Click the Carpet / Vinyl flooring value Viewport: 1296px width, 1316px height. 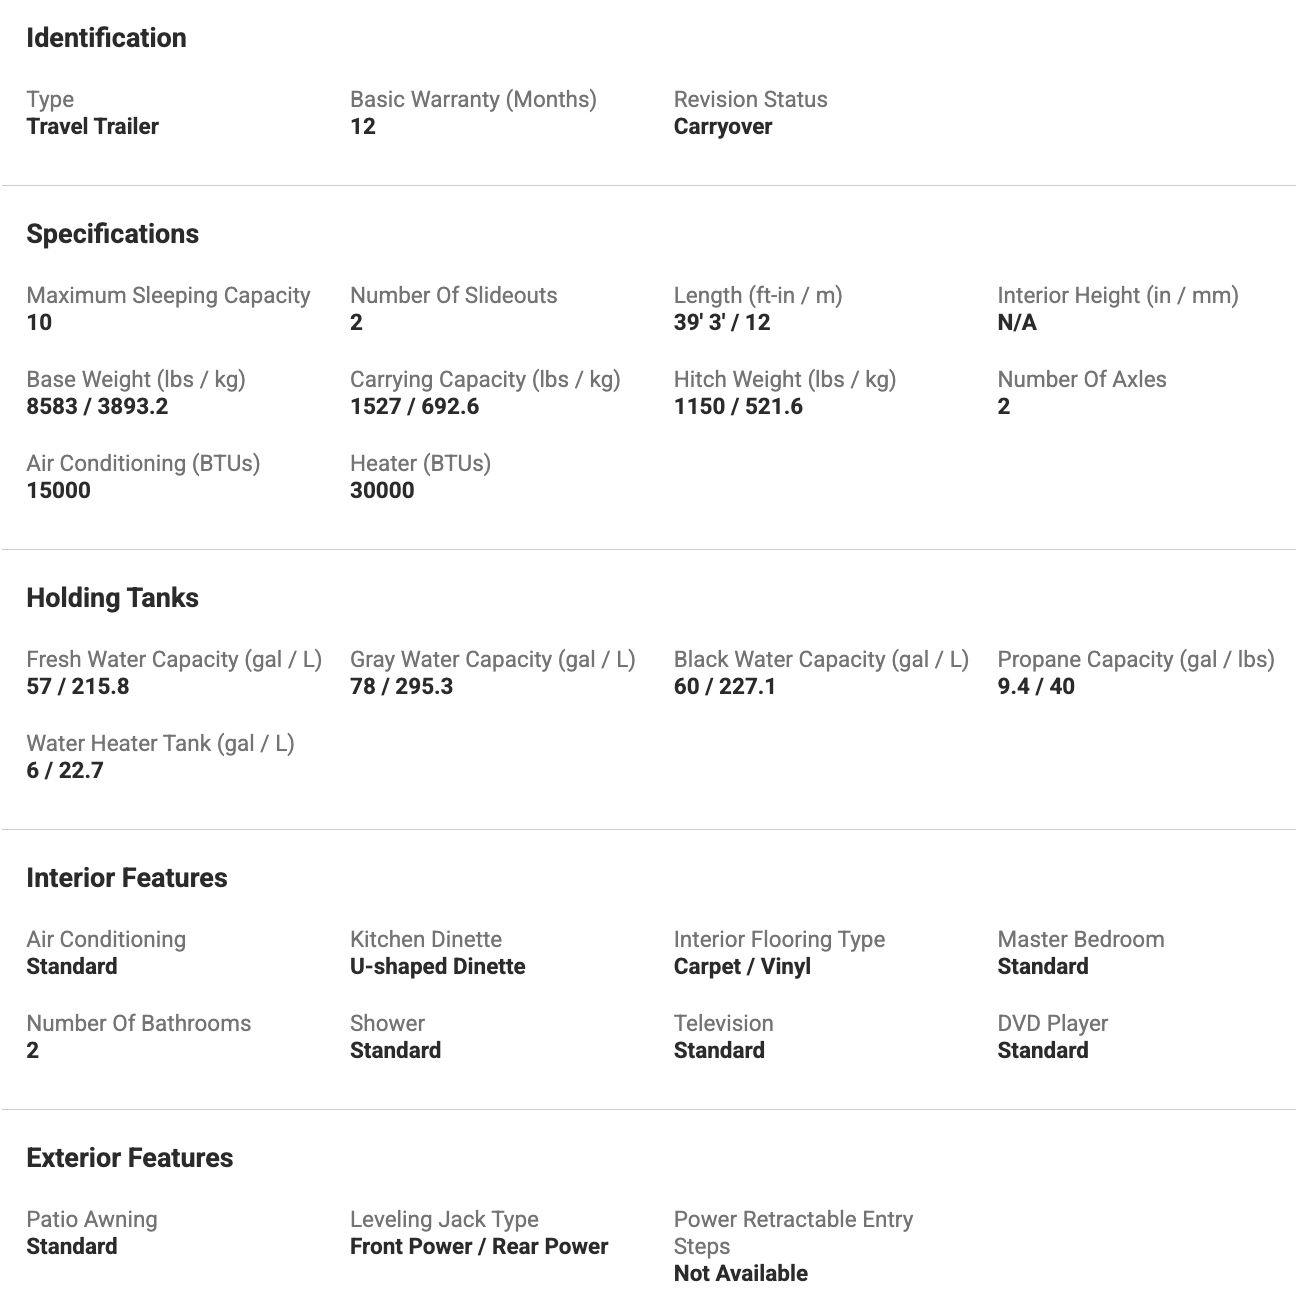741,966
